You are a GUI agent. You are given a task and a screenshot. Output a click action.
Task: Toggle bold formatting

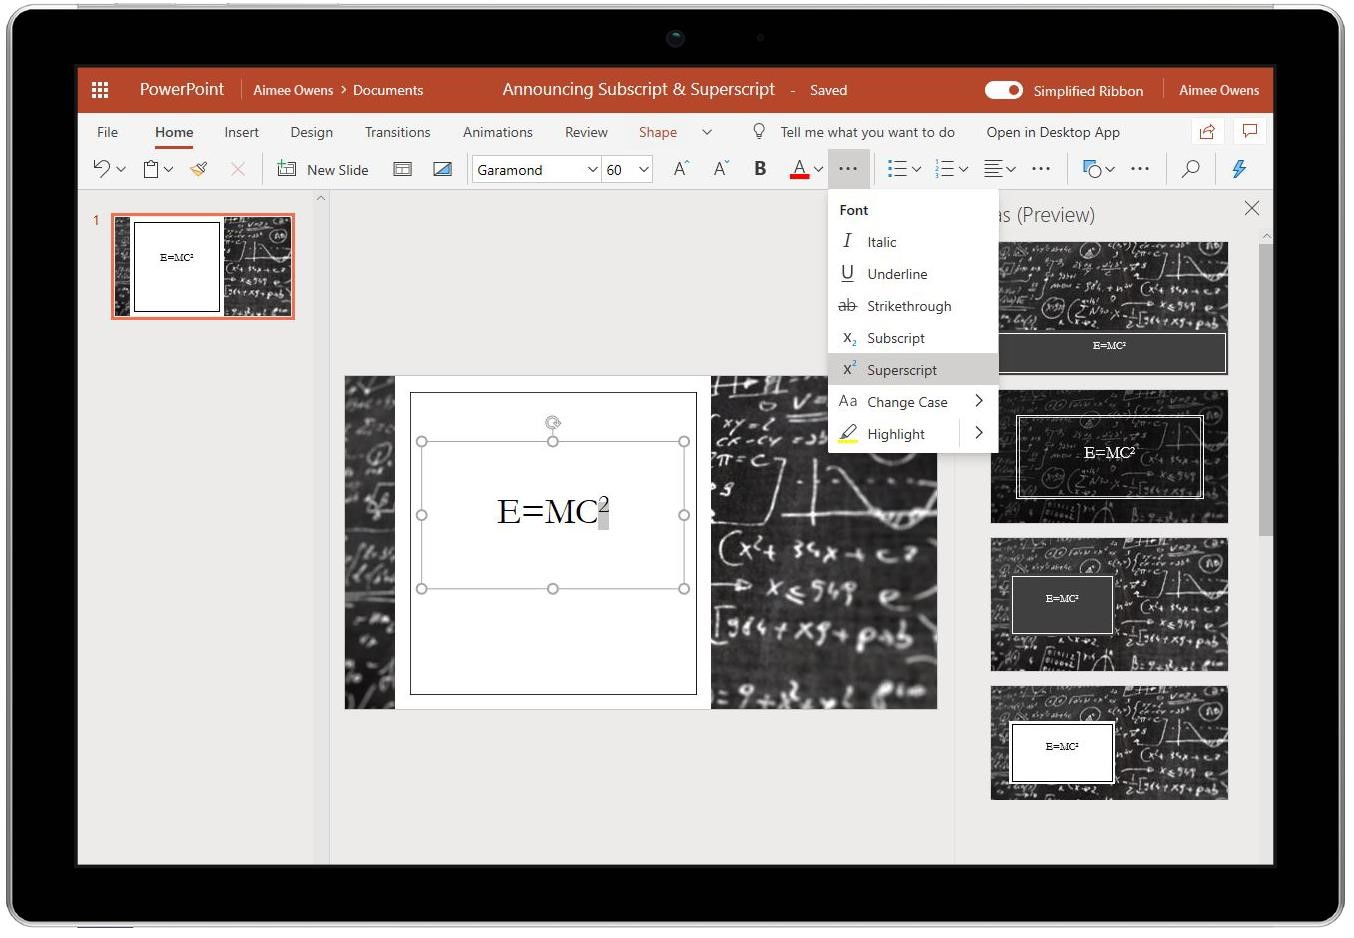(x=760, y=169)
